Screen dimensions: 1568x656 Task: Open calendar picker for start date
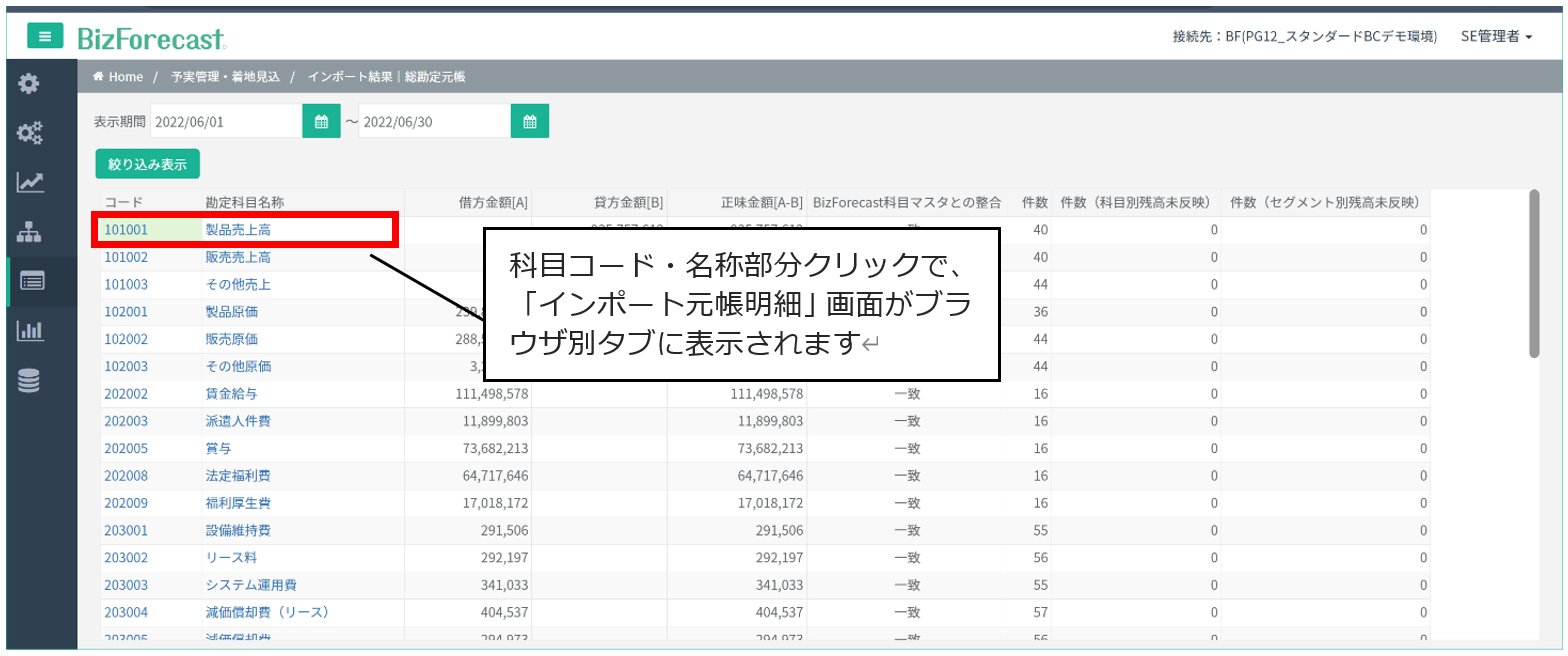click(x=321, y=122)
